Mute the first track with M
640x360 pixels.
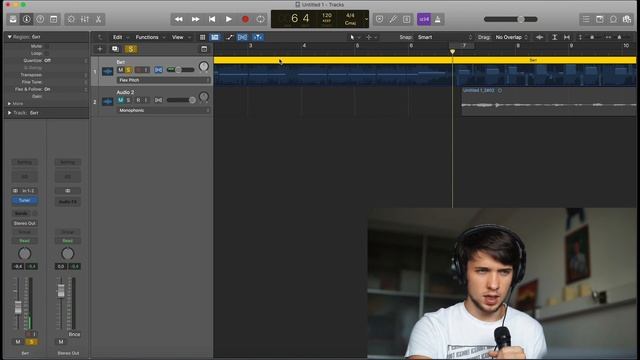120,70
